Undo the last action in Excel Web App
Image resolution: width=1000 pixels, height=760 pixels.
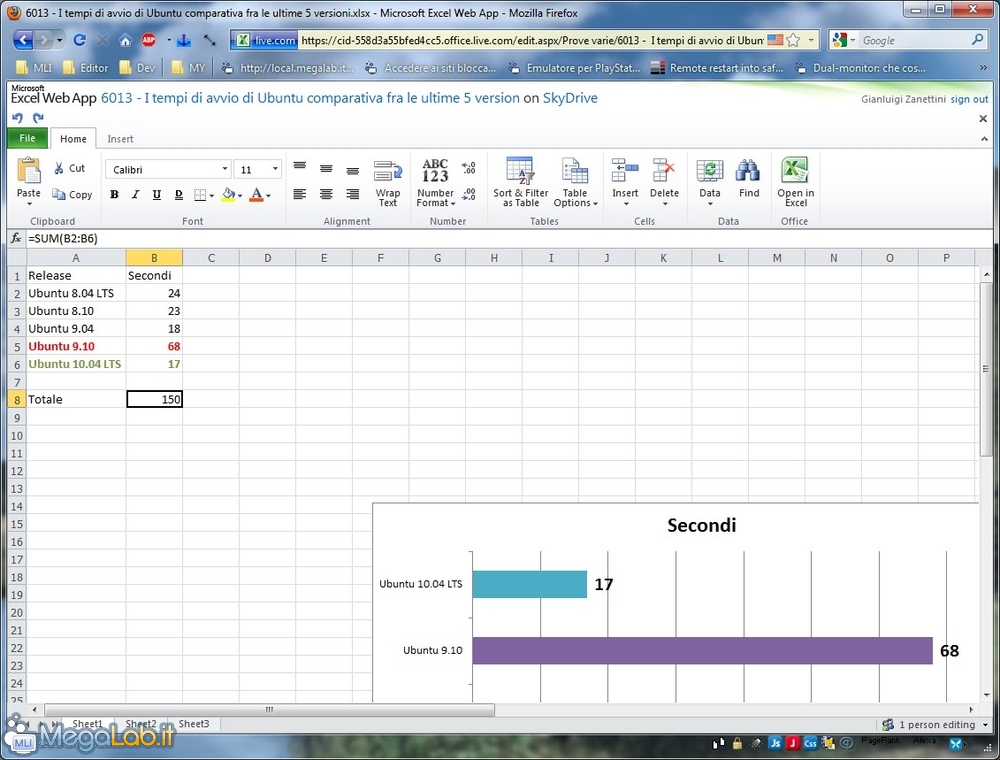coord(17,117)
